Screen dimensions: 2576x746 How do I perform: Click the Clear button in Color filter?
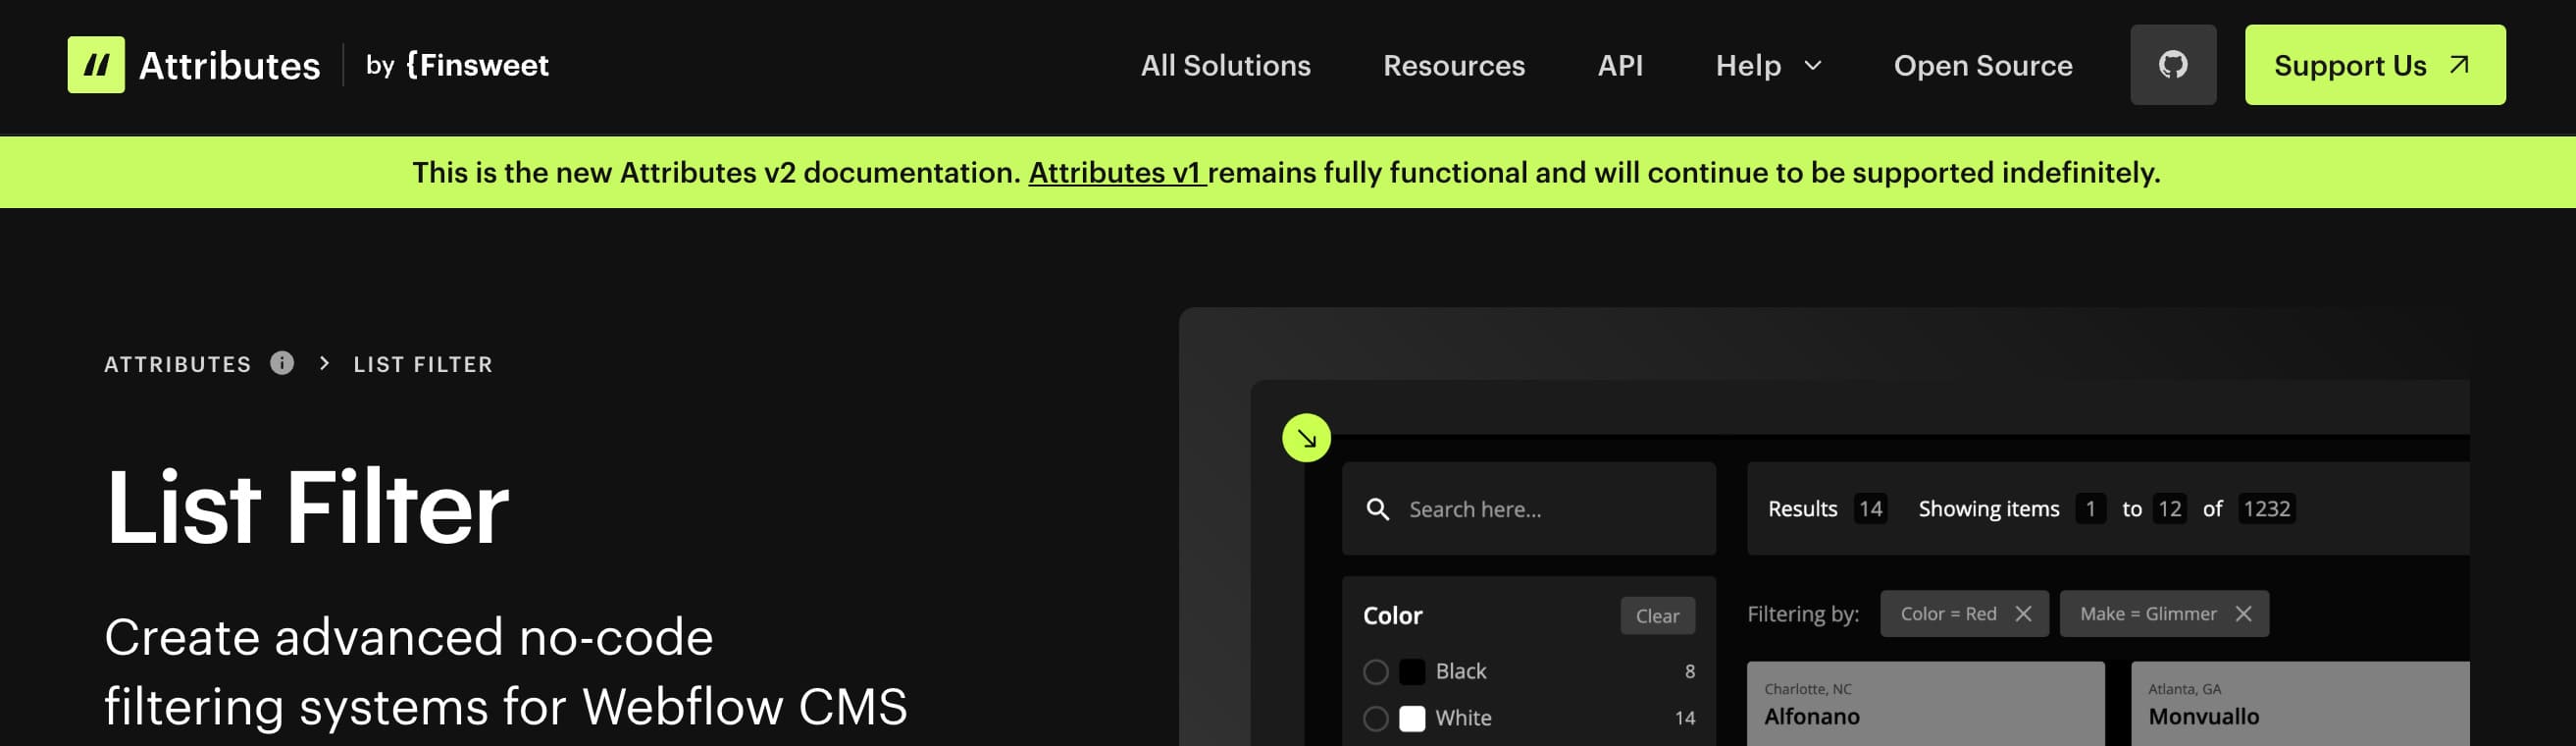click(1657, 616)
